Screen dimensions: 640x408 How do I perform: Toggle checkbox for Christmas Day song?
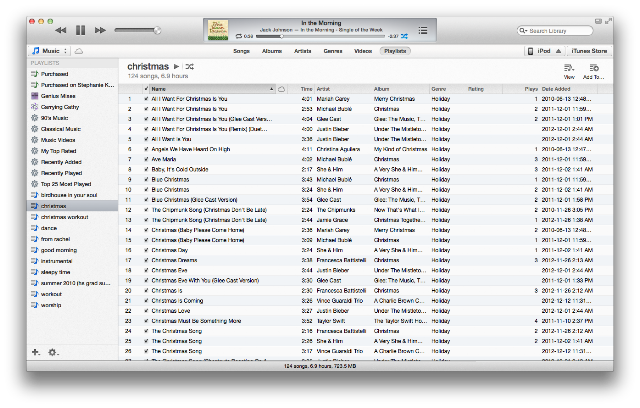coord(146,250)
